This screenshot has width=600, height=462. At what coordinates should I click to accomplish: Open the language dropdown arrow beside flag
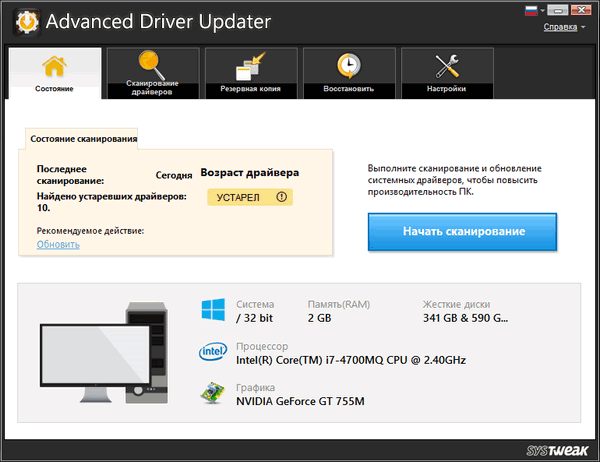click(x=542, y=11)
